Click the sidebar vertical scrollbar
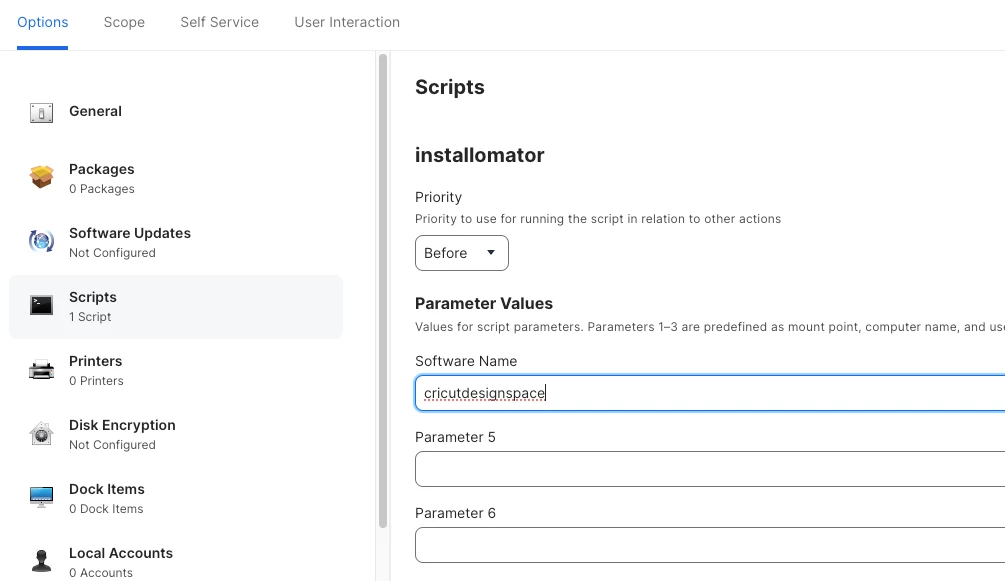Screen dimensions: 1005x581 click(x=383, y=291)
